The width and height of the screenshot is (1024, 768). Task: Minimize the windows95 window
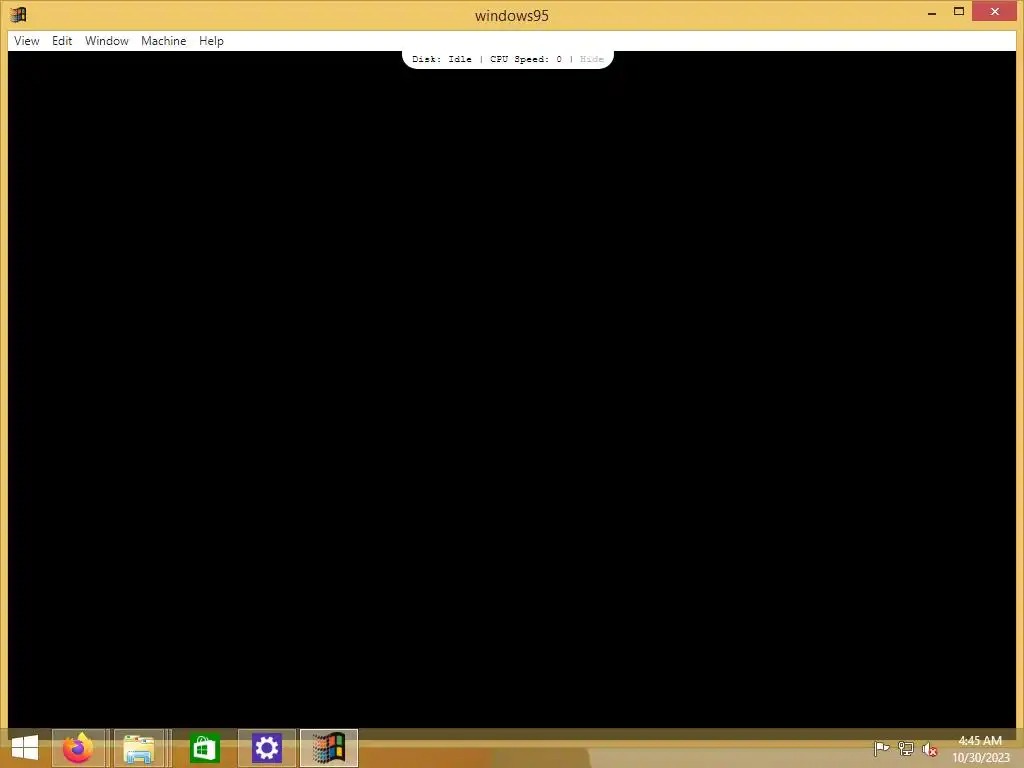point(932,12)
